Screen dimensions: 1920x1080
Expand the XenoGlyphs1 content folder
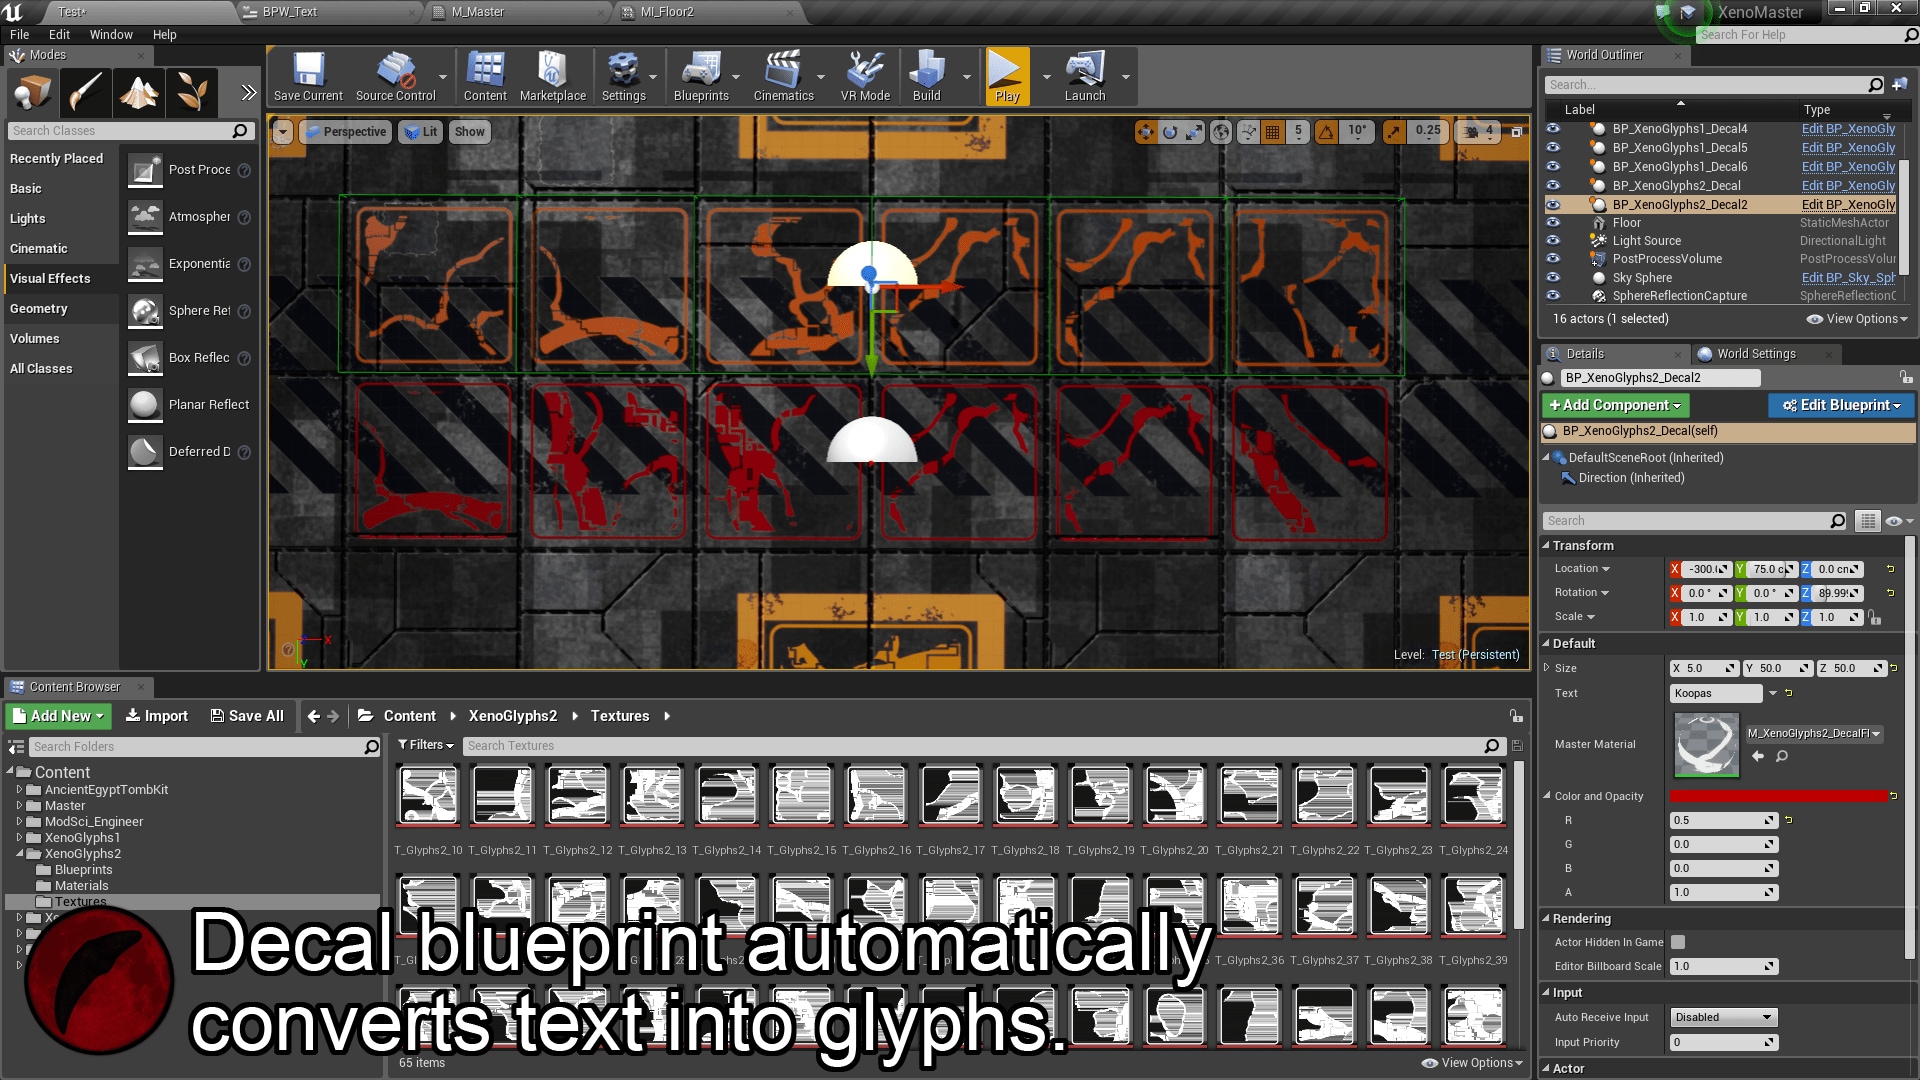[x=20, y=837]
